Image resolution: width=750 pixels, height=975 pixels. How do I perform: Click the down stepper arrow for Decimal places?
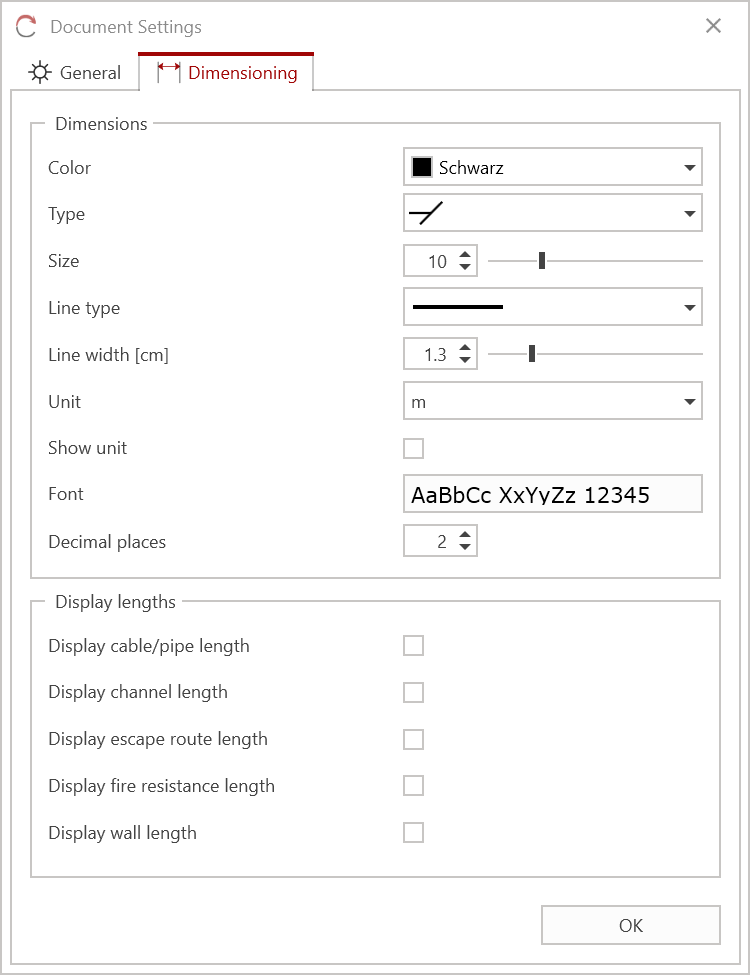coord(464,546)
